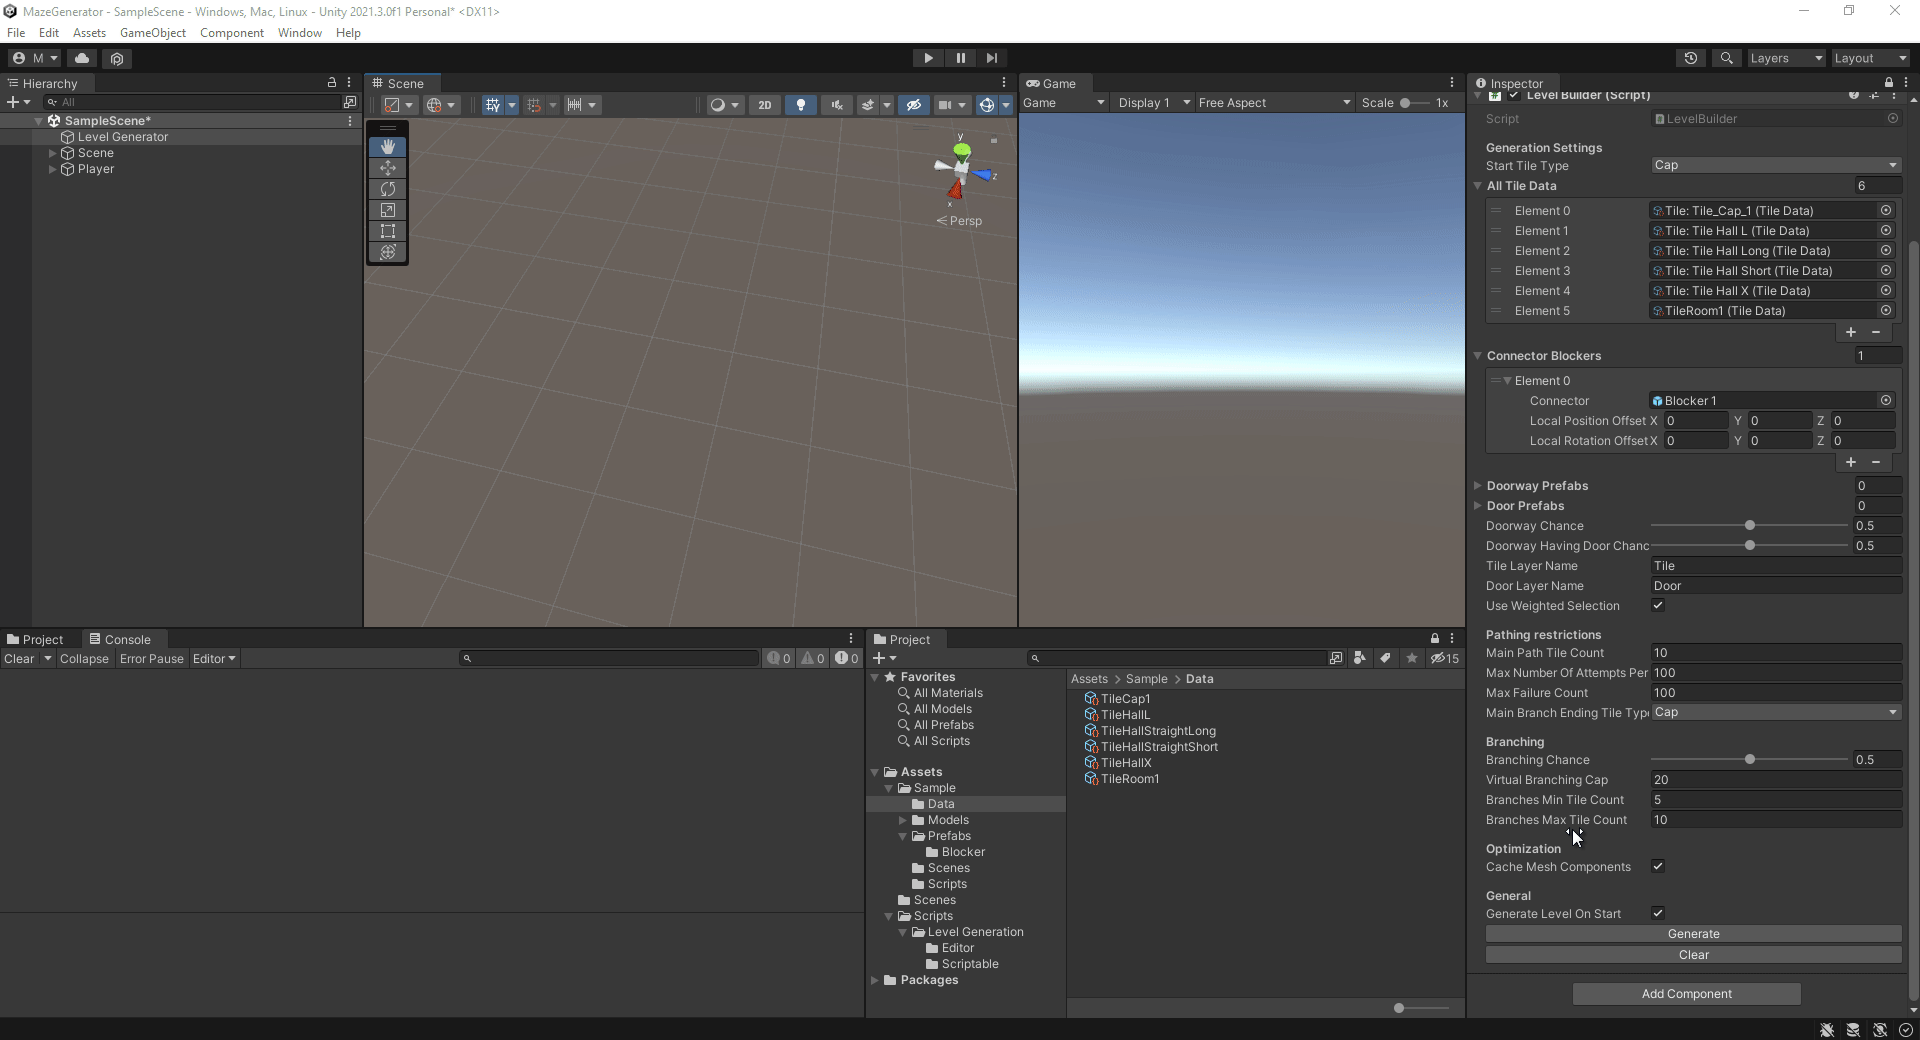Open Unity cloud services icon

(82, 58)
